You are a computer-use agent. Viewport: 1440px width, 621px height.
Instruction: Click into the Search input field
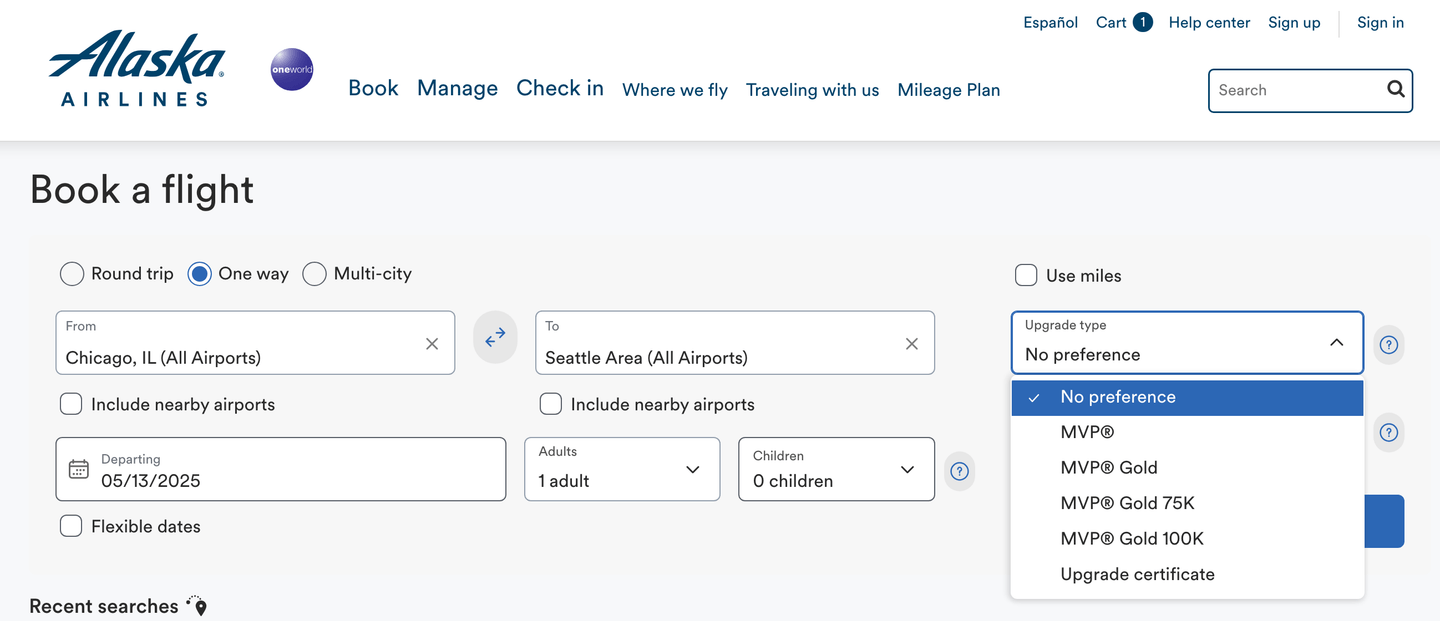[1295, 90]
